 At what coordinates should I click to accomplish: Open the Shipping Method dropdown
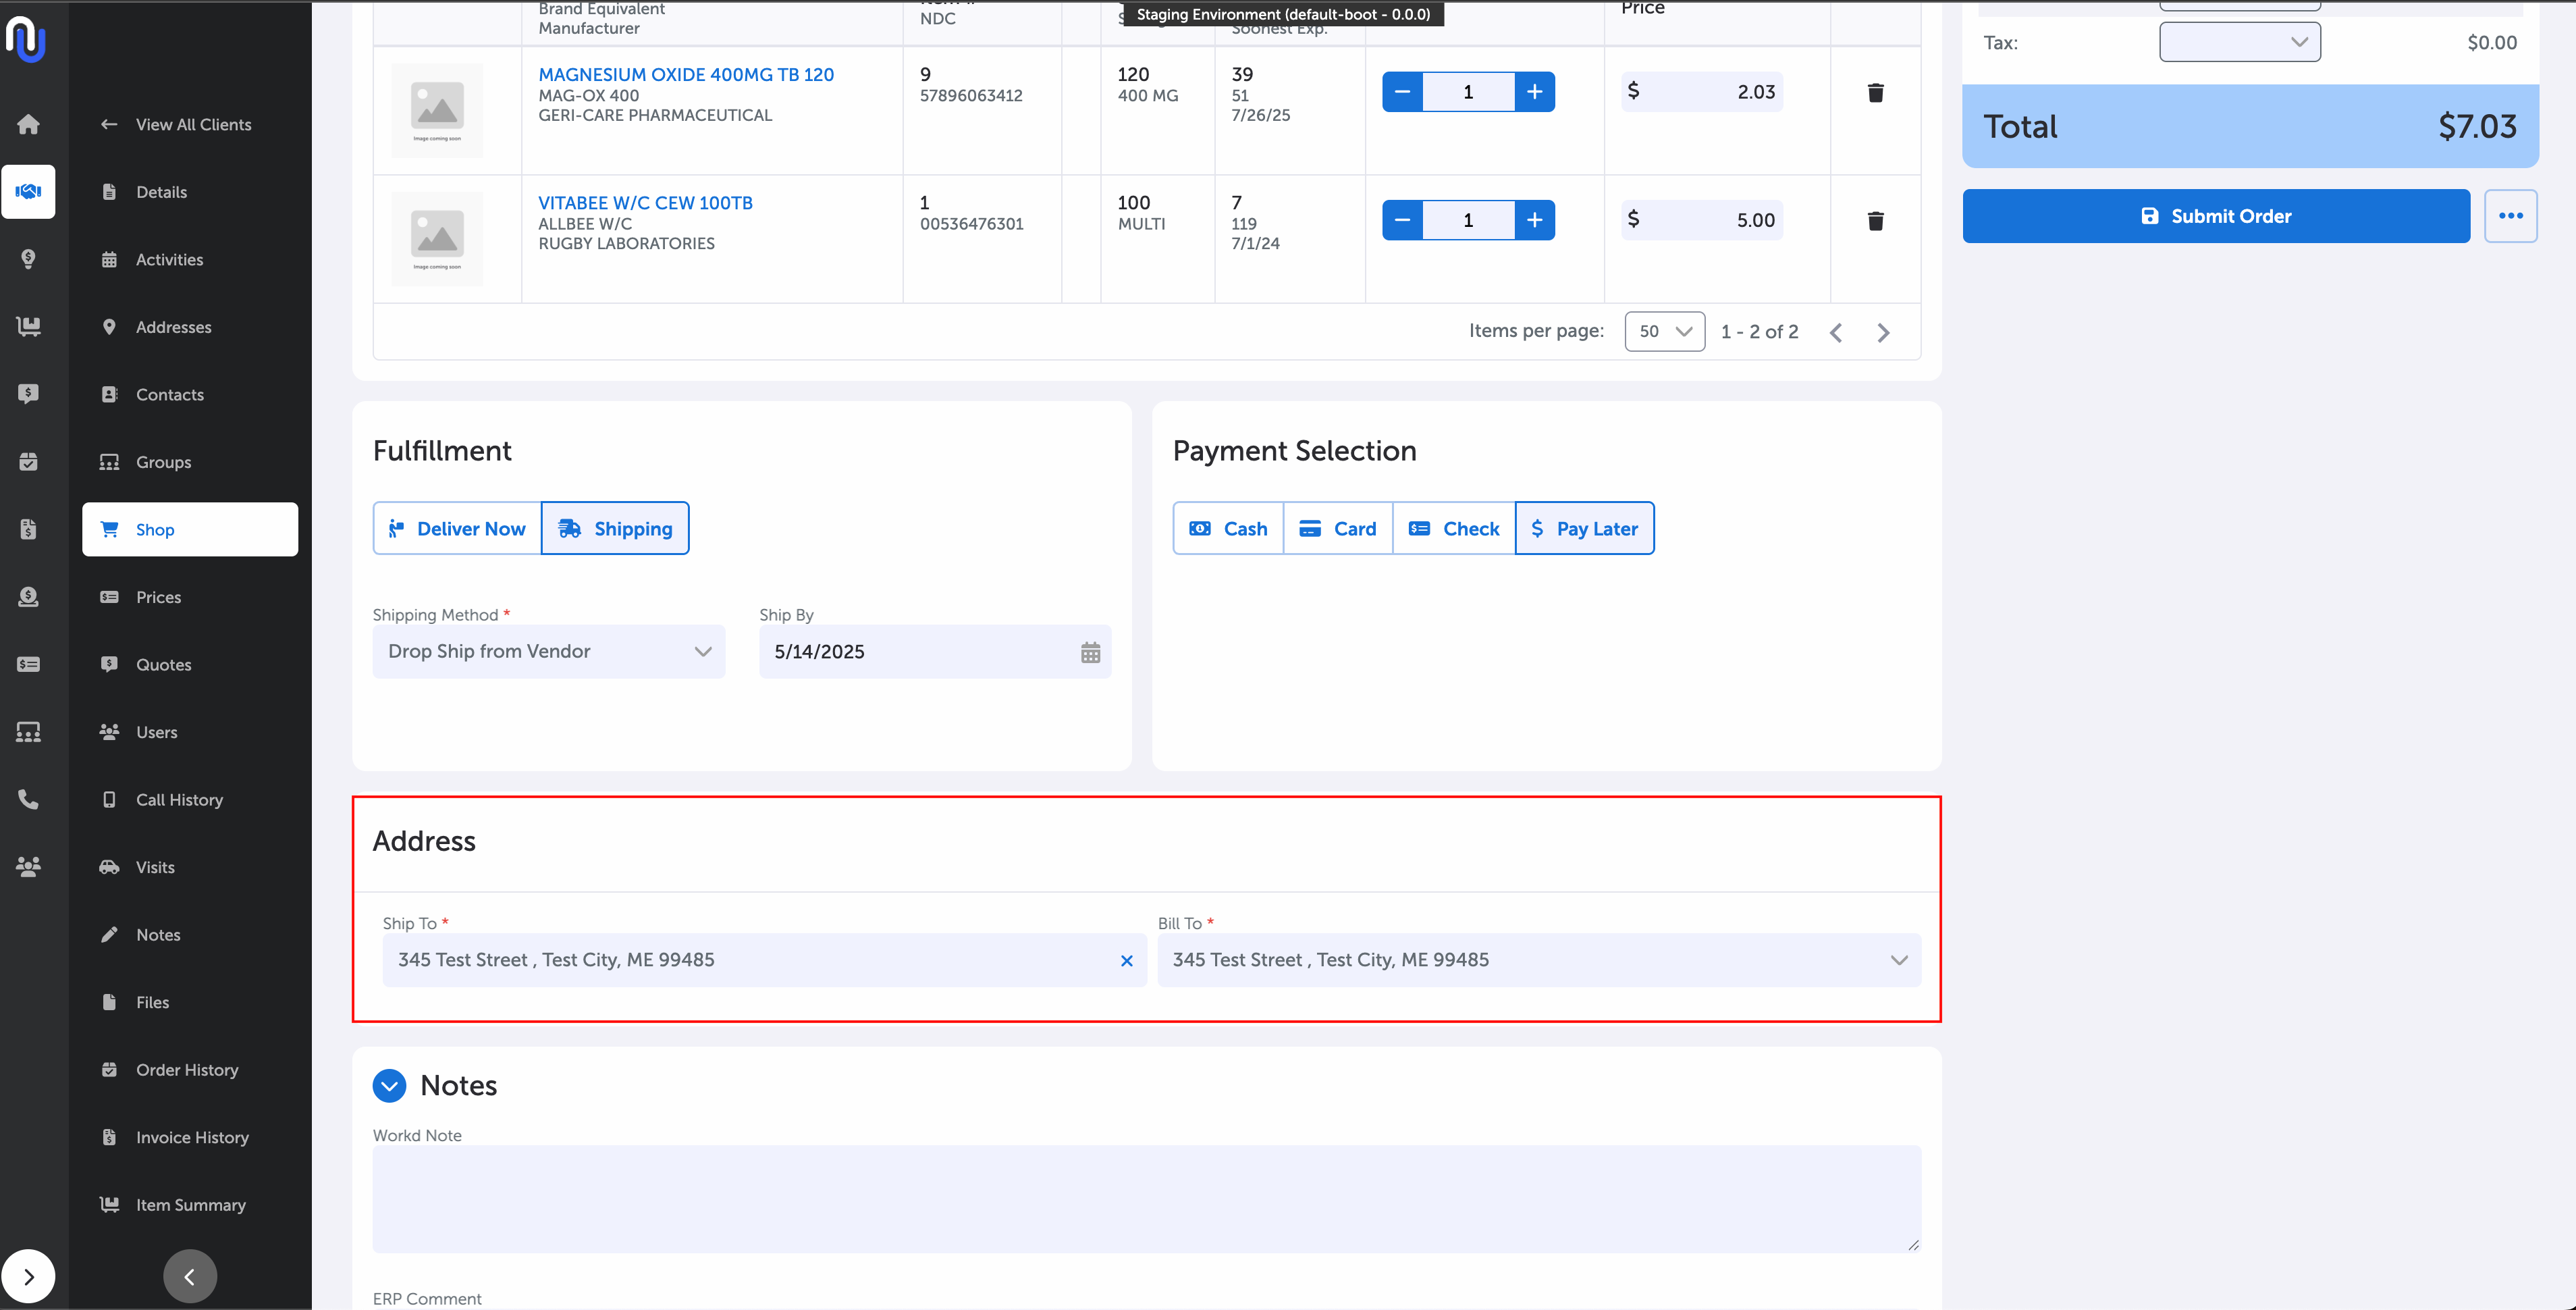(549, 652)
